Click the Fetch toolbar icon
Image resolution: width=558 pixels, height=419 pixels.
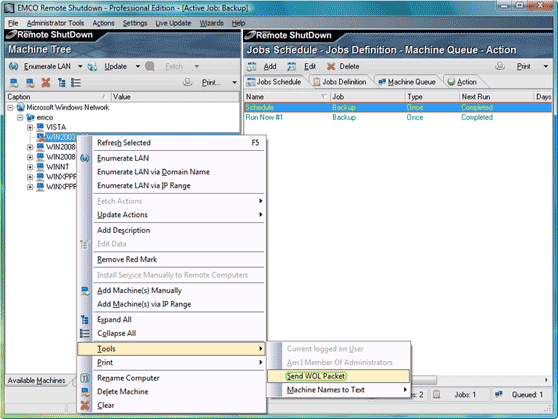pos(150,67)
